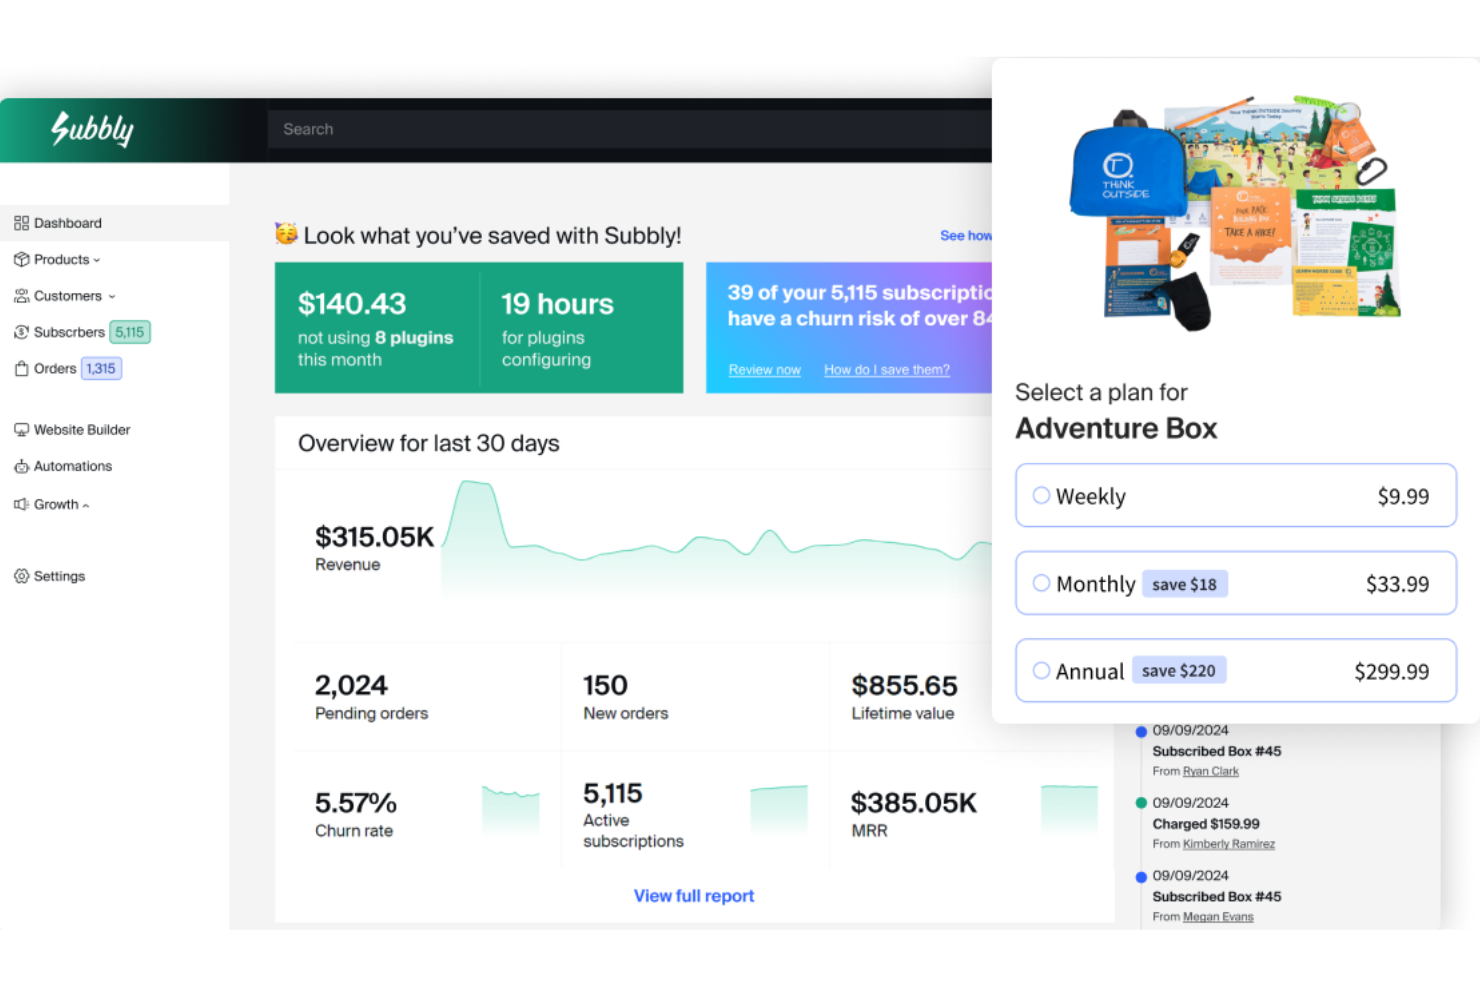Expand the Products menu chevron
Image resolution: width=1480 pixels, height=987 pixels.
click(x=95, y=259)
